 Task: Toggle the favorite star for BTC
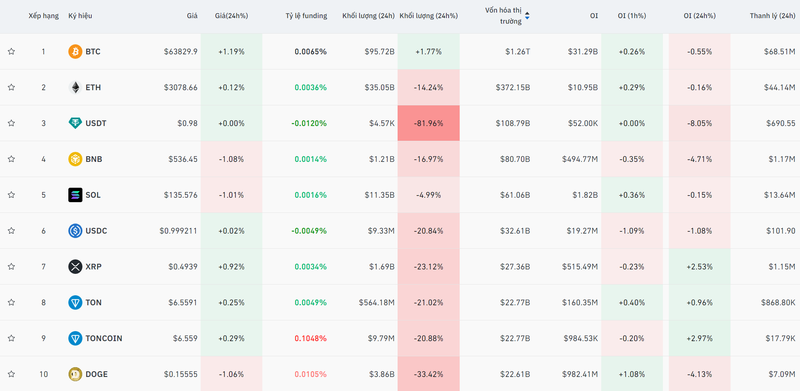11,52
